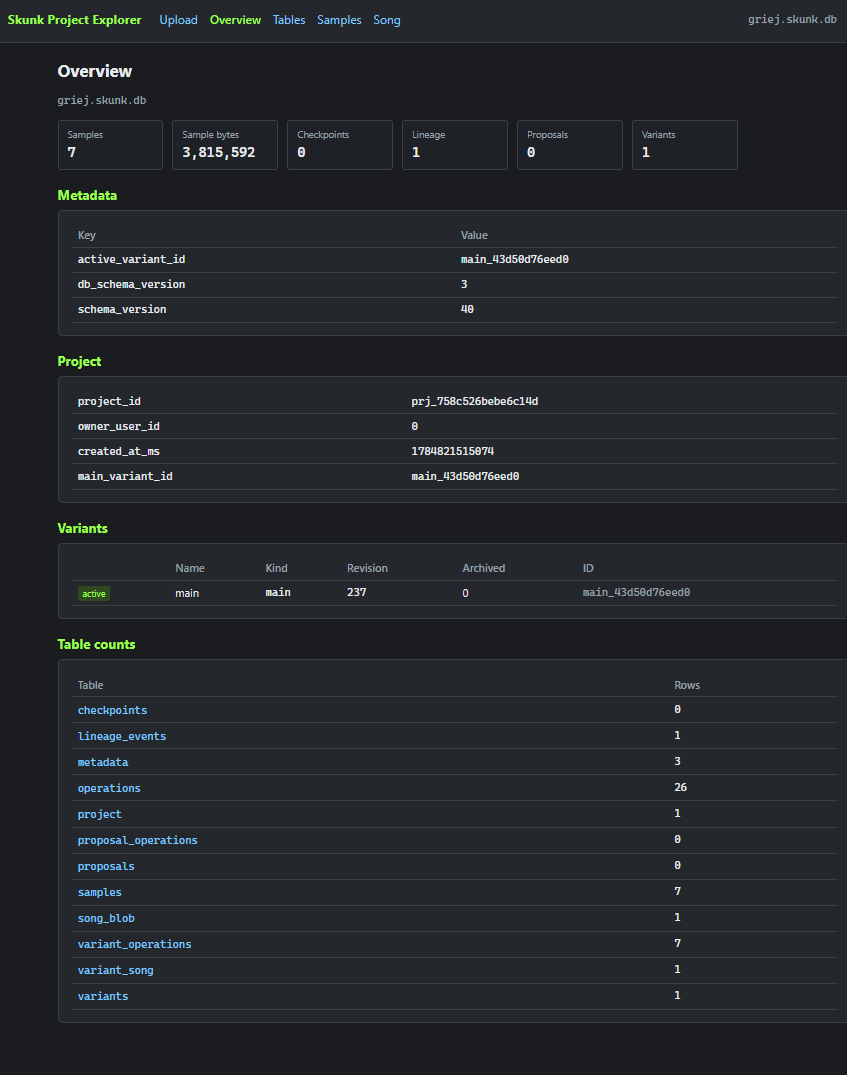Viewport: 847px width, 1075px height.
Task: Open the Tables nav link
Action: coord(289,20)
